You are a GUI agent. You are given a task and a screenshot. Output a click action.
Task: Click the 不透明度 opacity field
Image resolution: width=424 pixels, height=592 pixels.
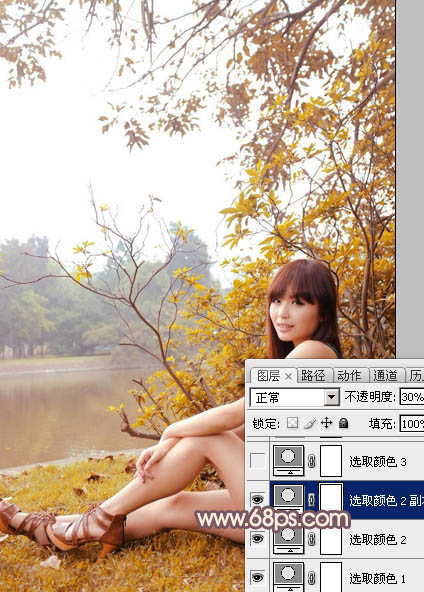tap(412, 397)
